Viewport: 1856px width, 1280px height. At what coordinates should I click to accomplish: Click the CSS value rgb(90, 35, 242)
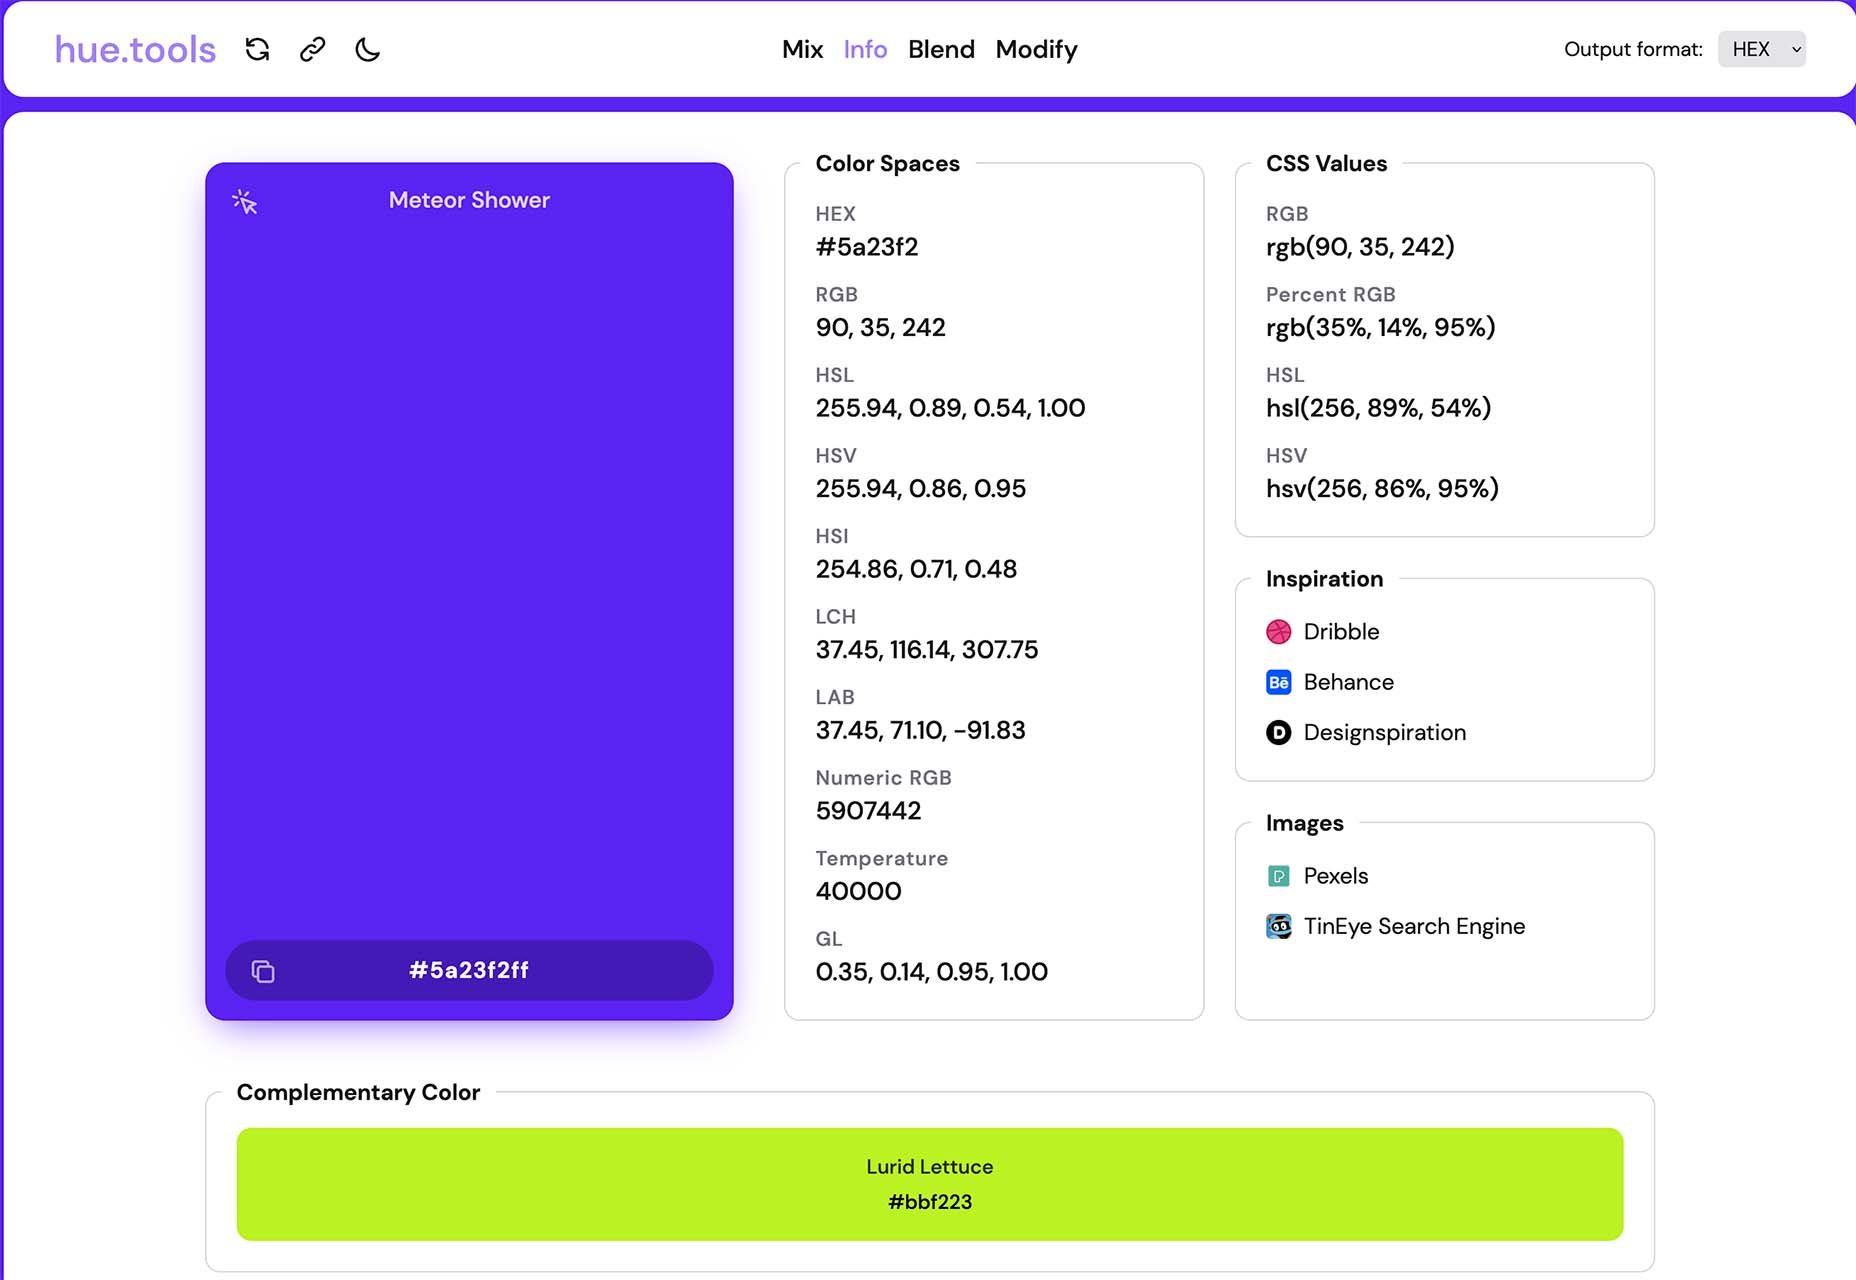click(1360, 247)
